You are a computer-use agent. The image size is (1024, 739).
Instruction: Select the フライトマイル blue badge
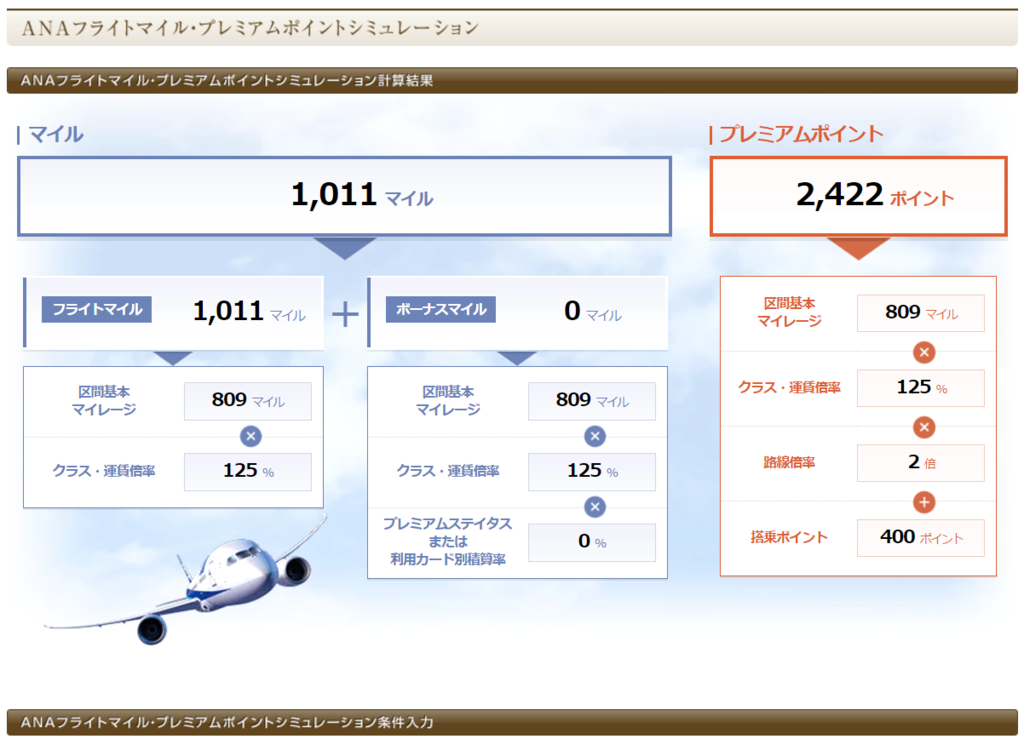(97, 309)
